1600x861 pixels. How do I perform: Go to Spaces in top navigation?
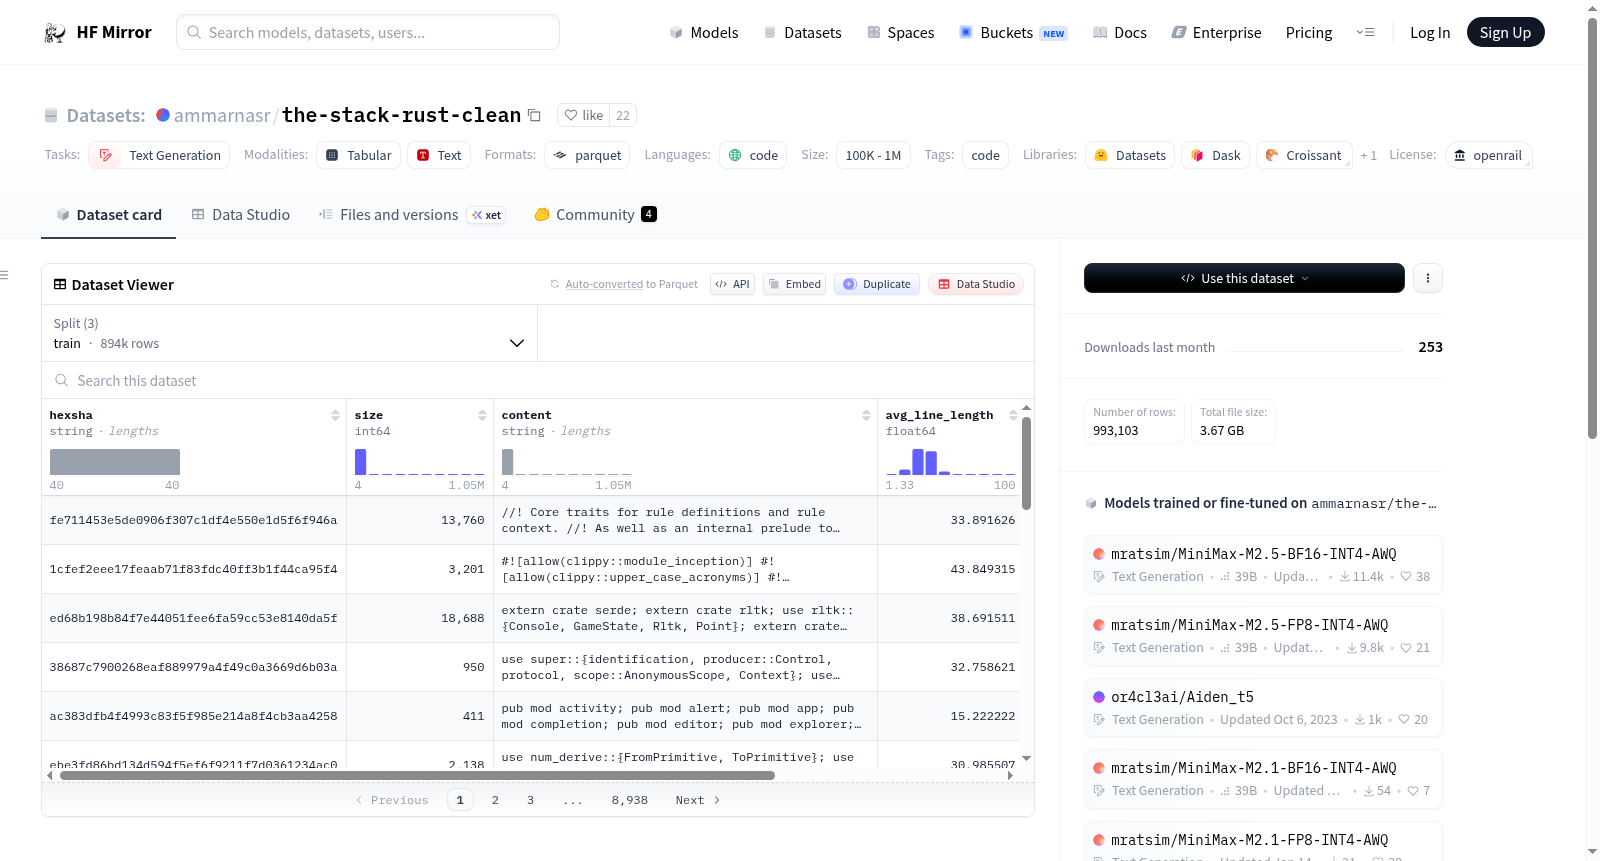point(900,33)
